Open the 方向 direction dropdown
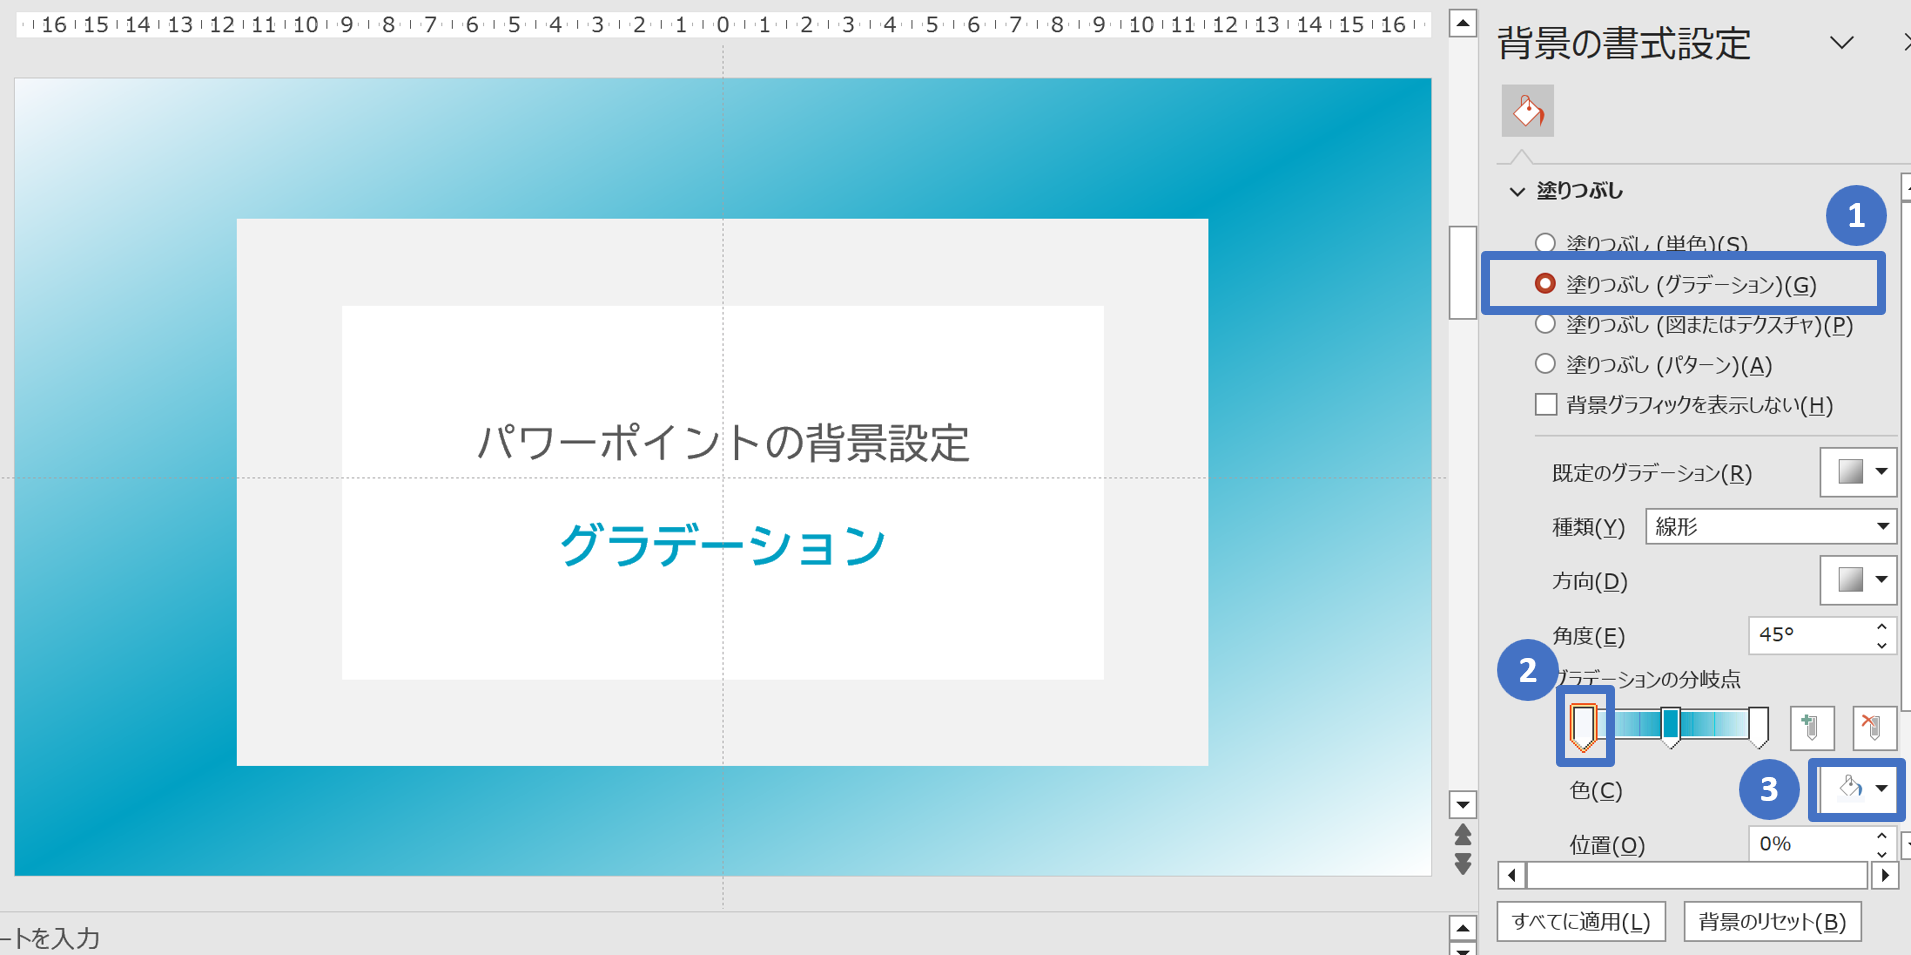This screenshot has height=955, width=1911. tap(1858, 580)
